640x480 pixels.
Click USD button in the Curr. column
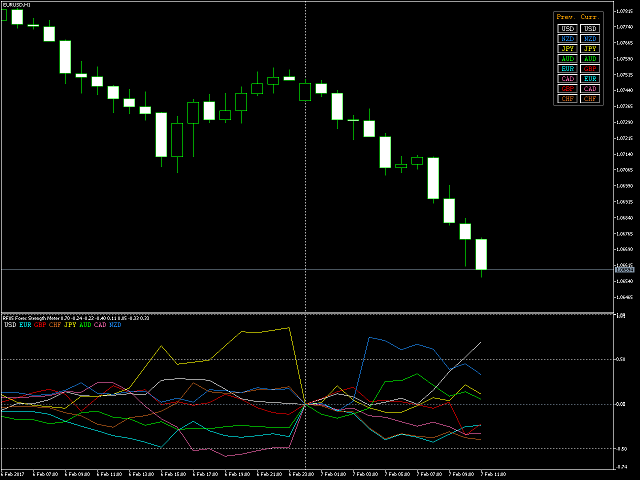coord(591,28)
